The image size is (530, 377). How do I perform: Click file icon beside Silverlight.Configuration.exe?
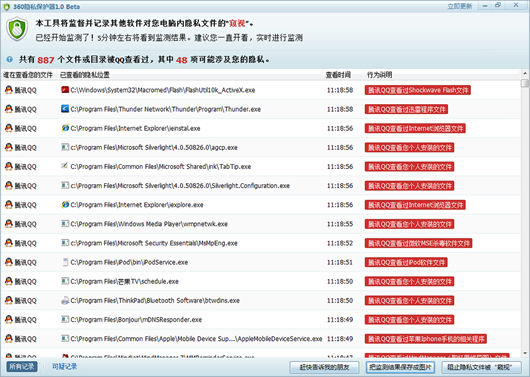[x=65, y=185]
